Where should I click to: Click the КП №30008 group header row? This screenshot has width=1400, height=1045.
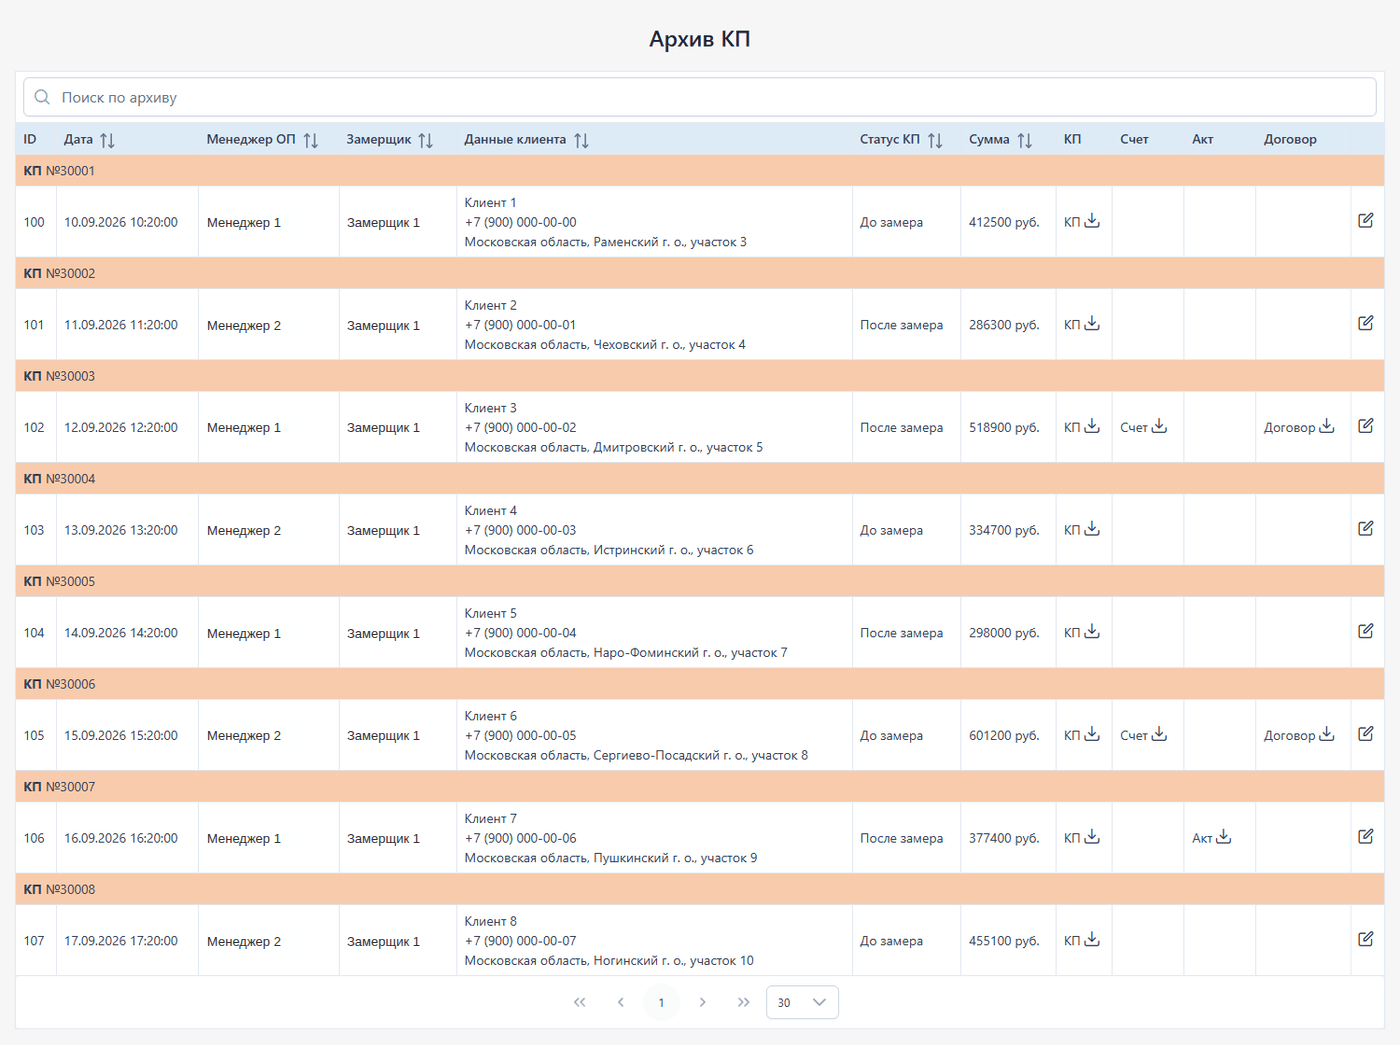coord(700,889)
